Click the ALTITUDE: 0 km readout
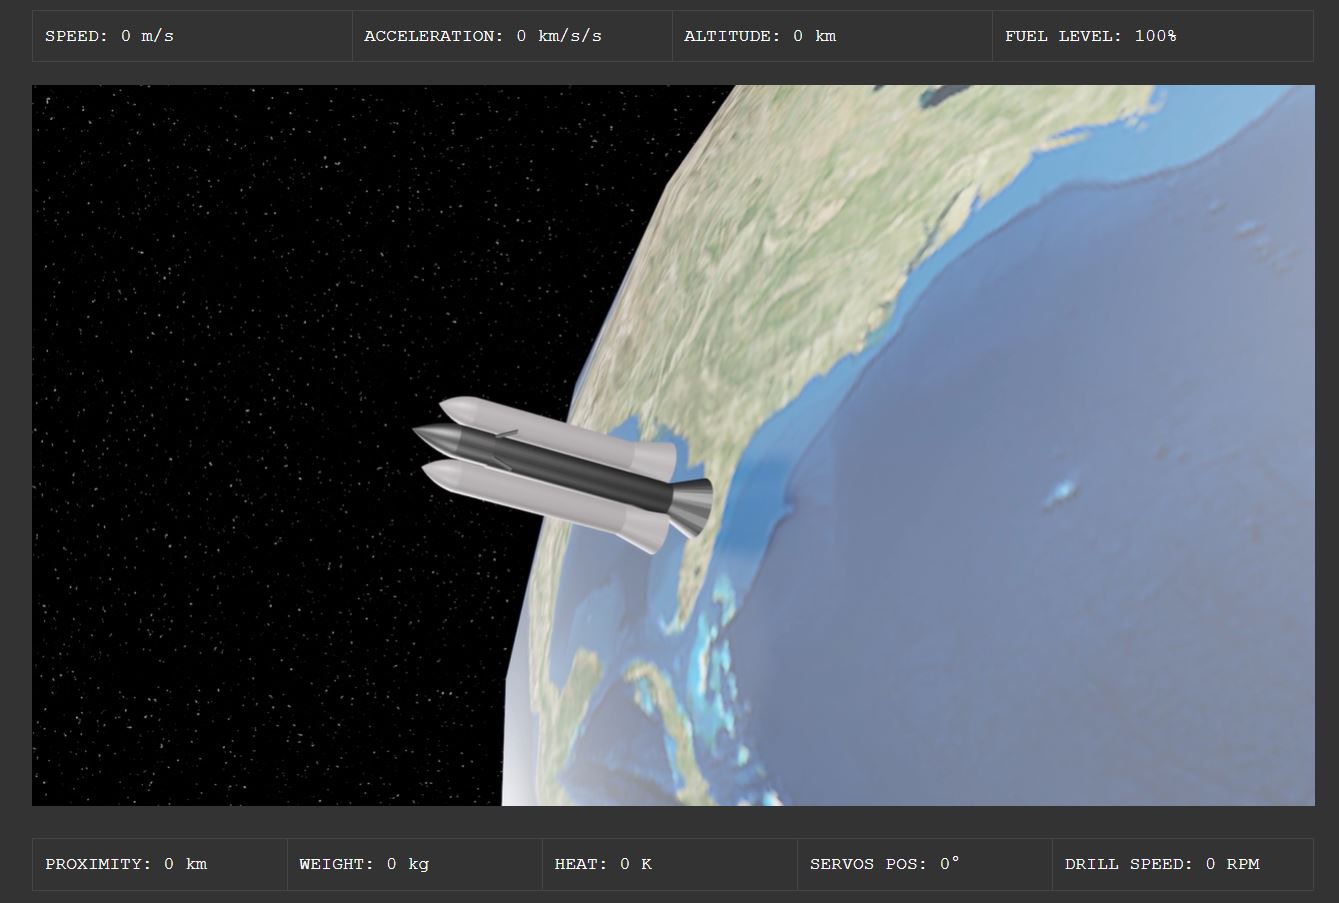The height and width of the screenshot is (903, 1339). (x=832, y=36)
